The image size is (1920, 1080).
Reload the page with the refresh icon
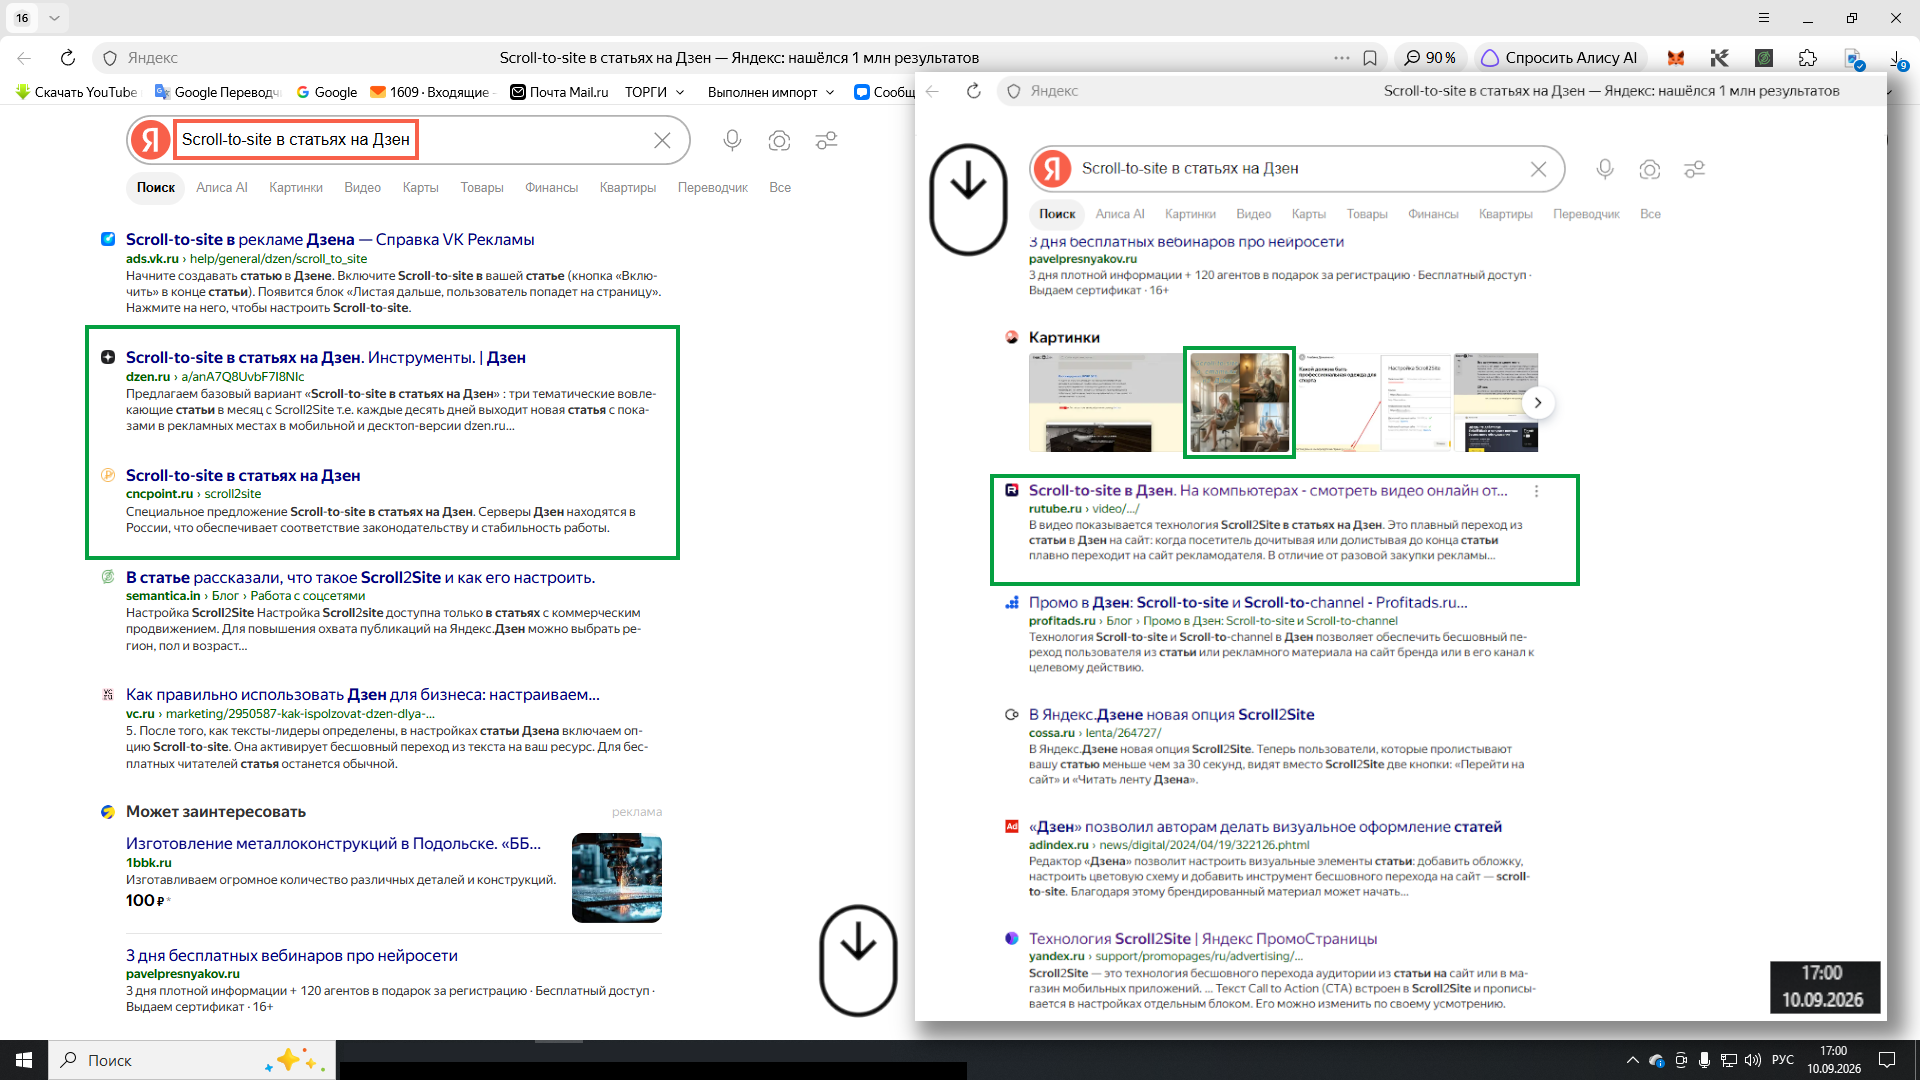coord(68,58)
